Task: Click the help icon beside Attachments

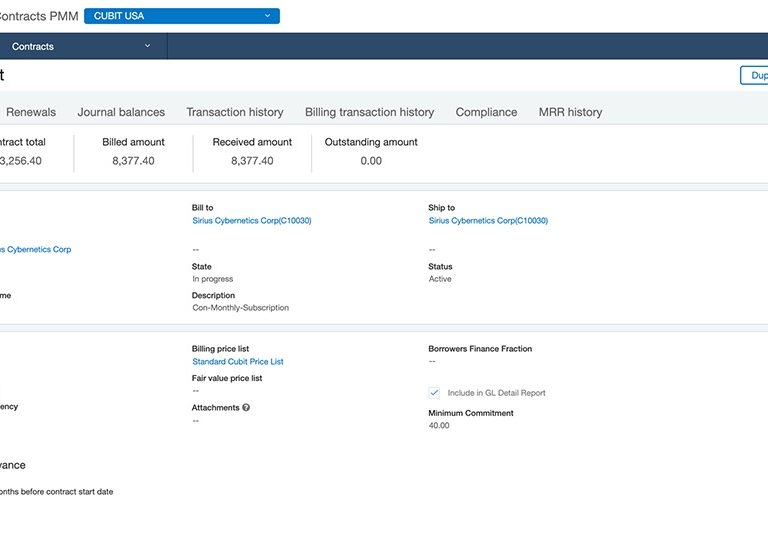Action: (246, 407)
